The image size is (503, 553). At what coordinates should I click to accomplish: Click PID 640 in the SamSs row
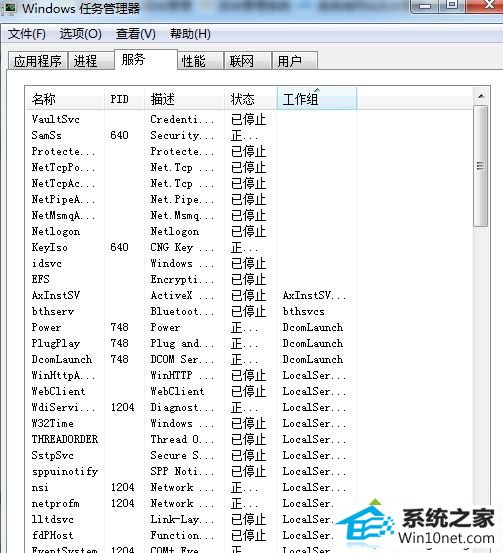[x=119, y=135]
